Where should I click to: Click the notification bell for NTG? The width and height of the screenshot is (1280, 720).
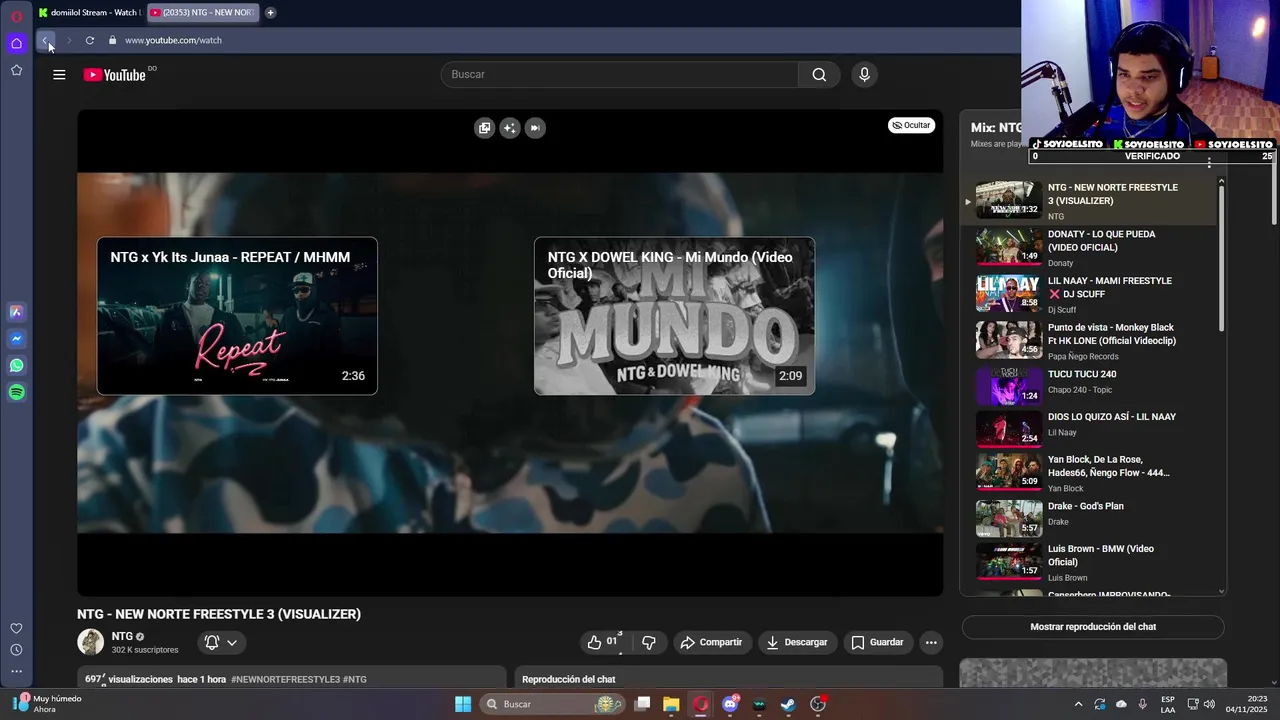(x=212, y=642)
